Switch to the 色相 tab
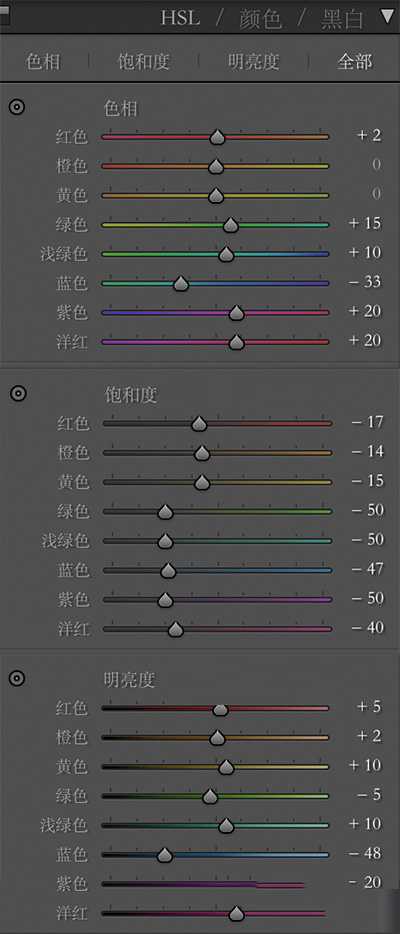 pyautogui.click(x=43, y=62)
